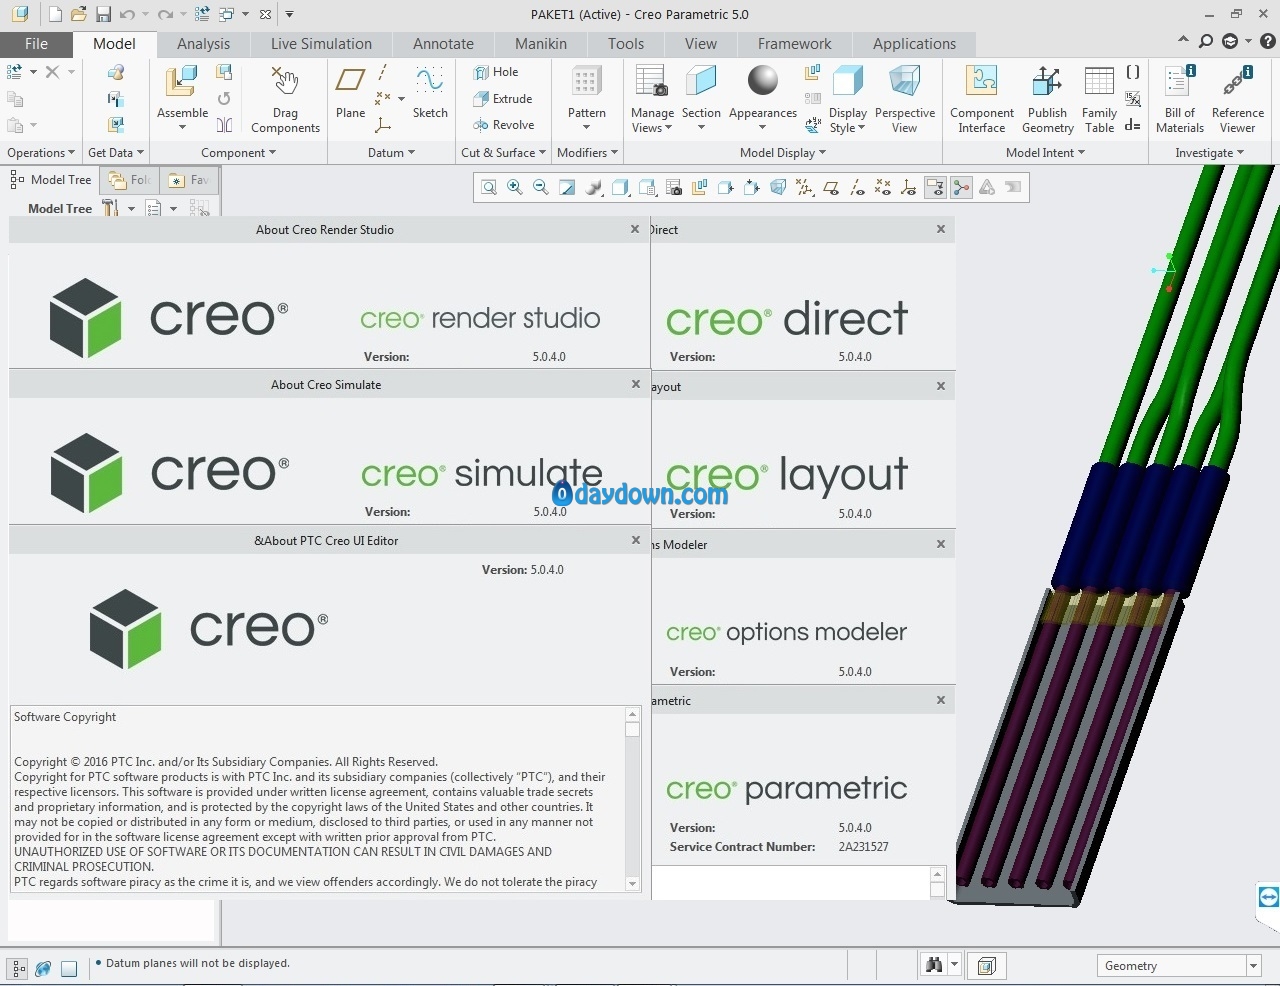Click the Repaint icon in graphics toolbar
This screenshot has width=1280, height=986.
[567, 187]
